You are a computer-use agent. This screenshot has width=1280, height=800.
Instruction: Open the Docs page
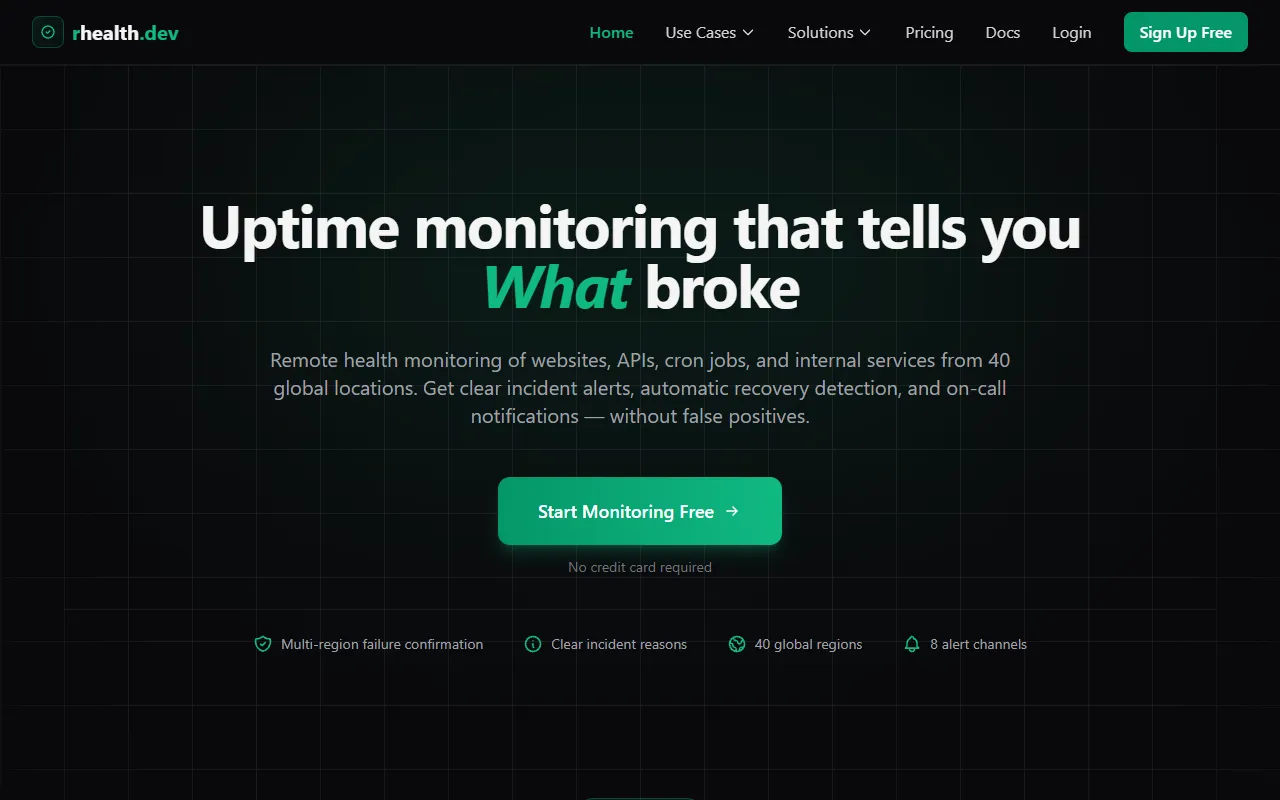(x=1003, y=32)
